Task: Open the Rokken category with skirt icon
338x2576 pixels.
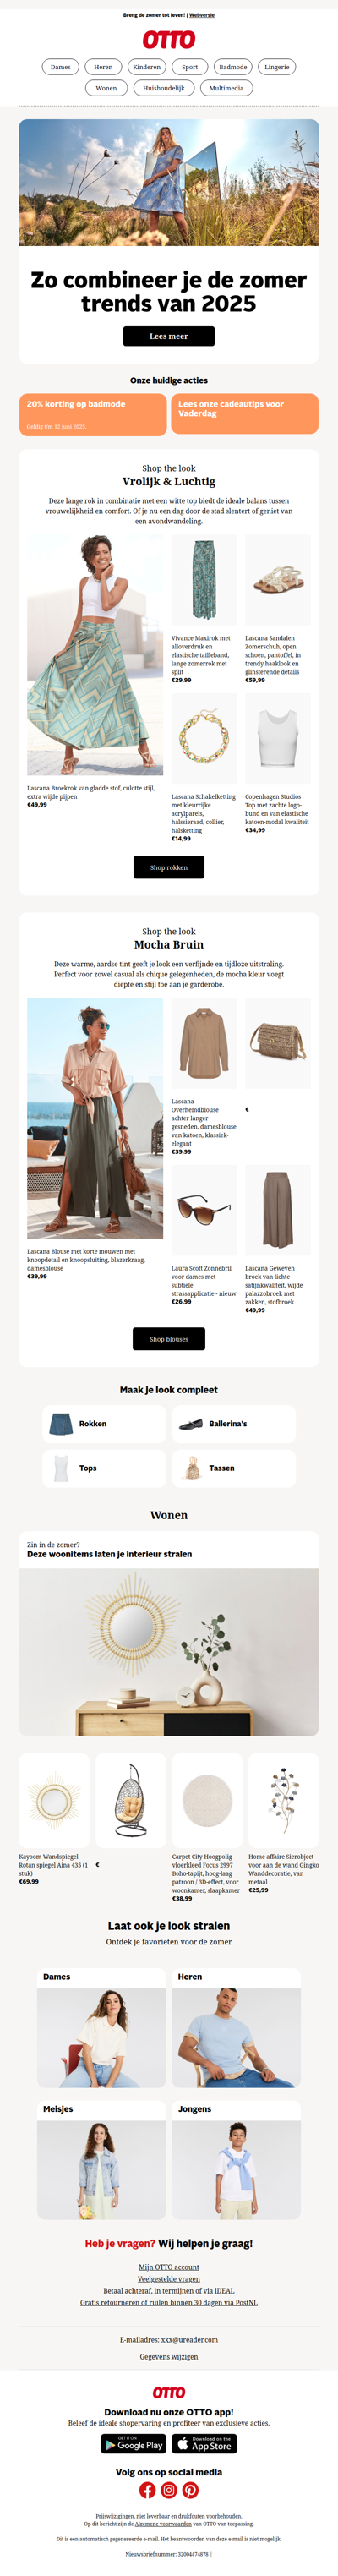Action: tap(104, 1423)
